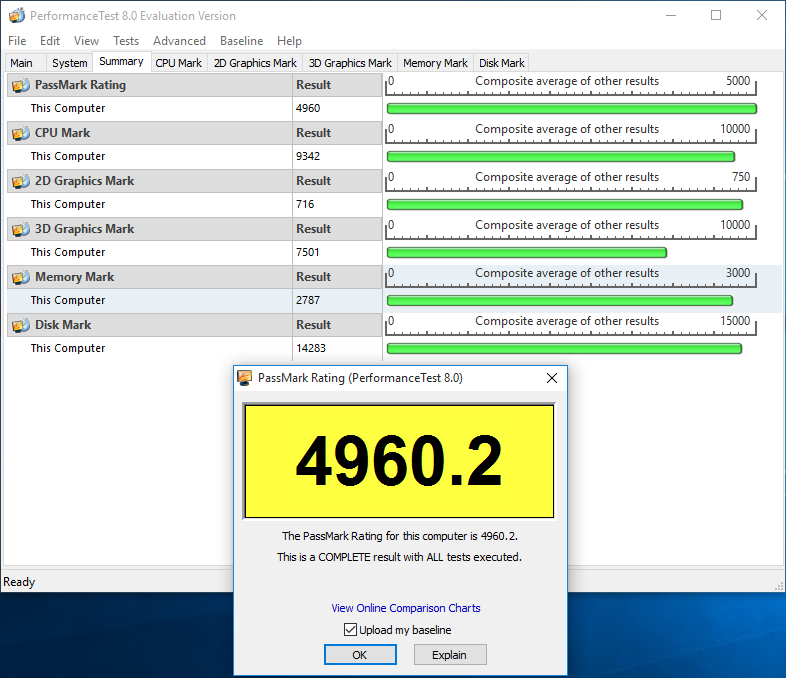
Task: Click OK in the PassMark Rating dialog
Action: (360, 654)
